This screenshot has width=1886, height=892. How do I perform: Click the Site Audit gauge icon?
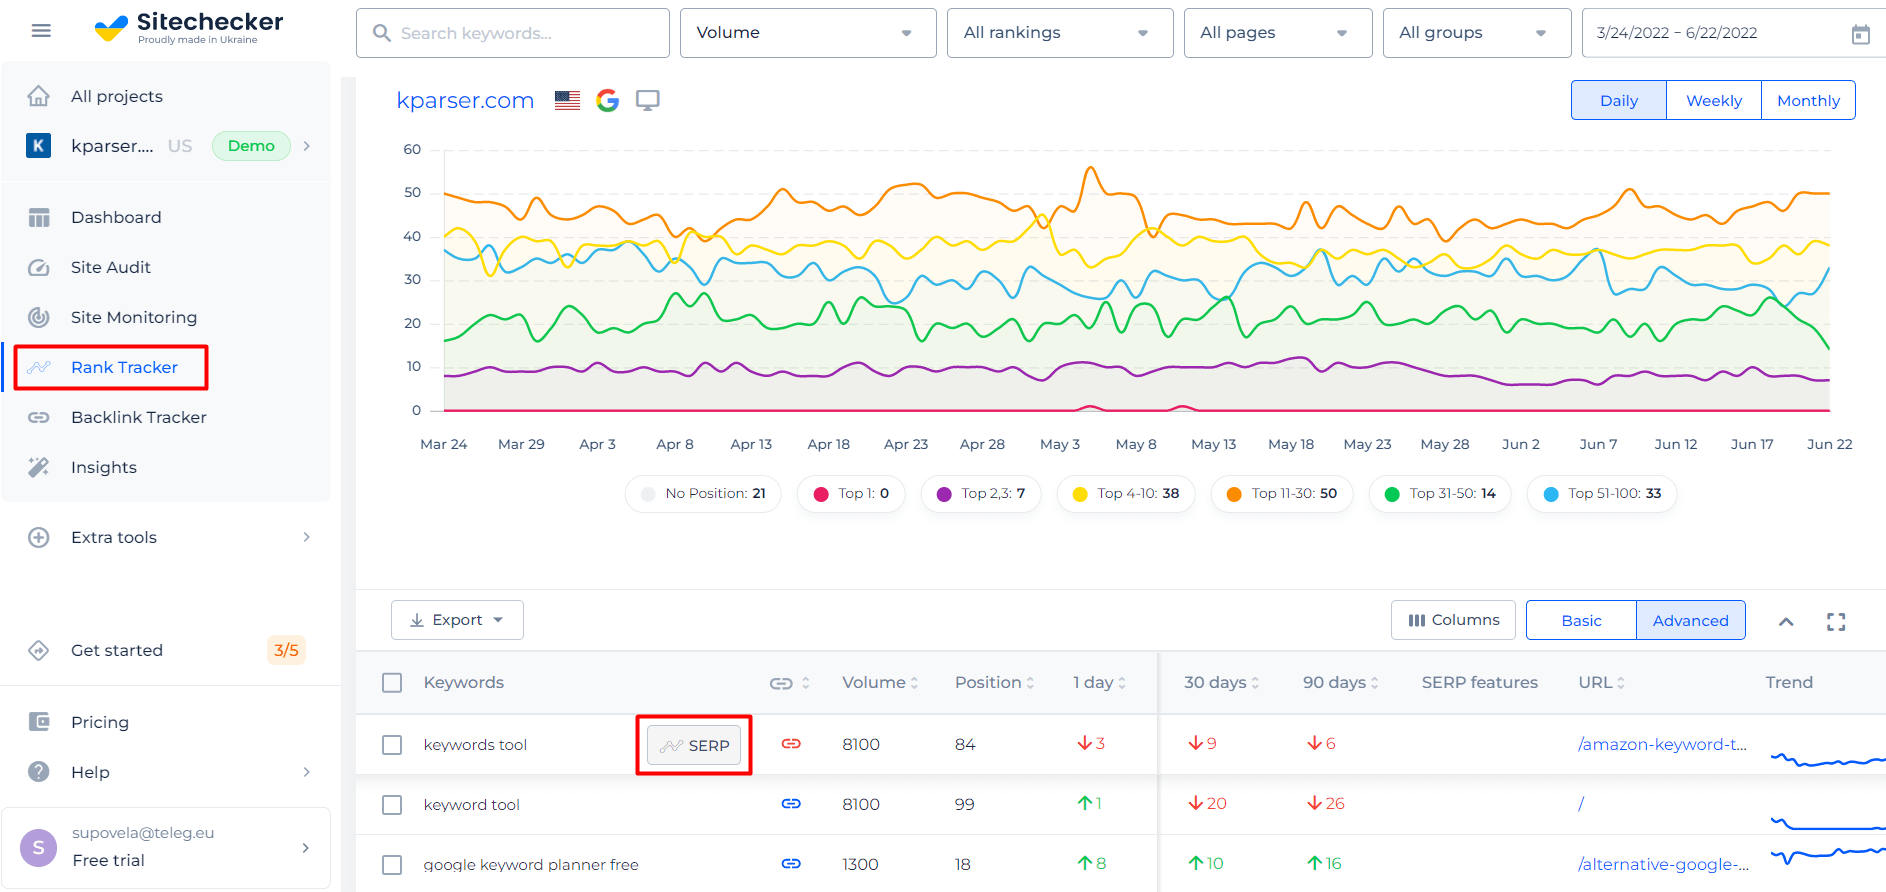pyautogui.click(x=39, y=267)
